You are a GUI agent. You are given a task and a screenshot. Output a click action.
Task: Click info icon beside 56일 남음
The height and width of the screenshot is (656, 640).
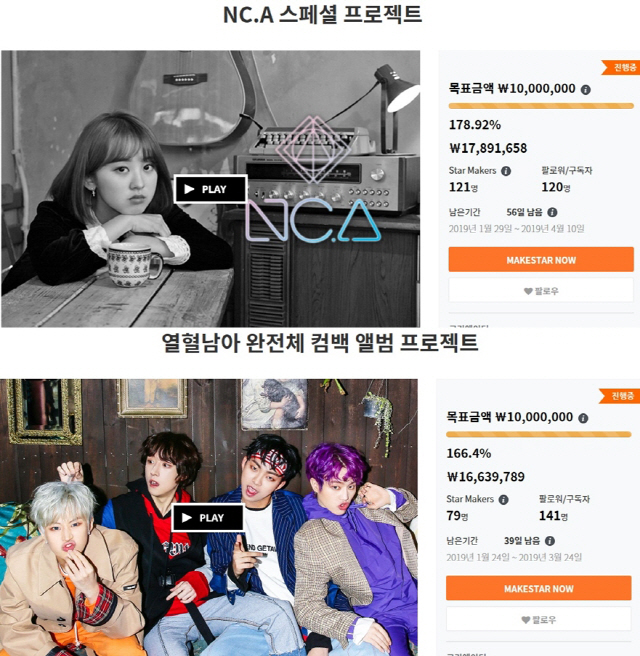pyautogui.click(x=552, y=212)
